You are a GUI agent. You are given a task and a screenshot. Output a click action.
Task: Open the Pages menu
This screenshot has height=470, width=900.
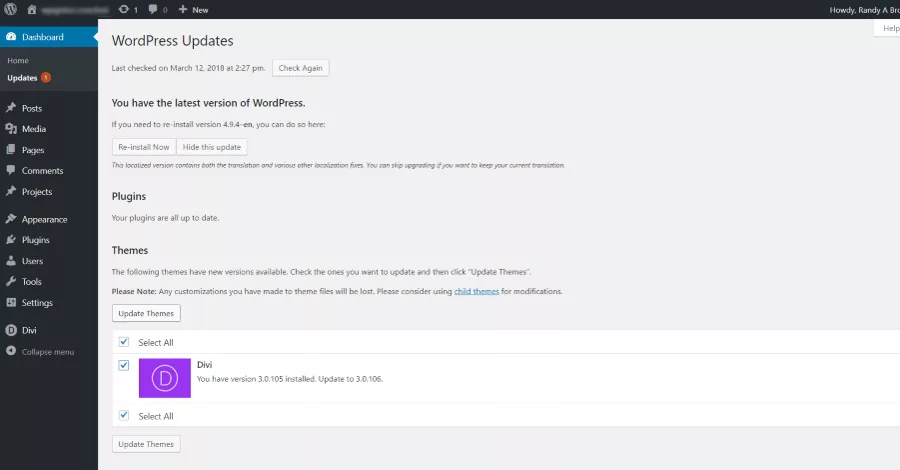point(33,150)
